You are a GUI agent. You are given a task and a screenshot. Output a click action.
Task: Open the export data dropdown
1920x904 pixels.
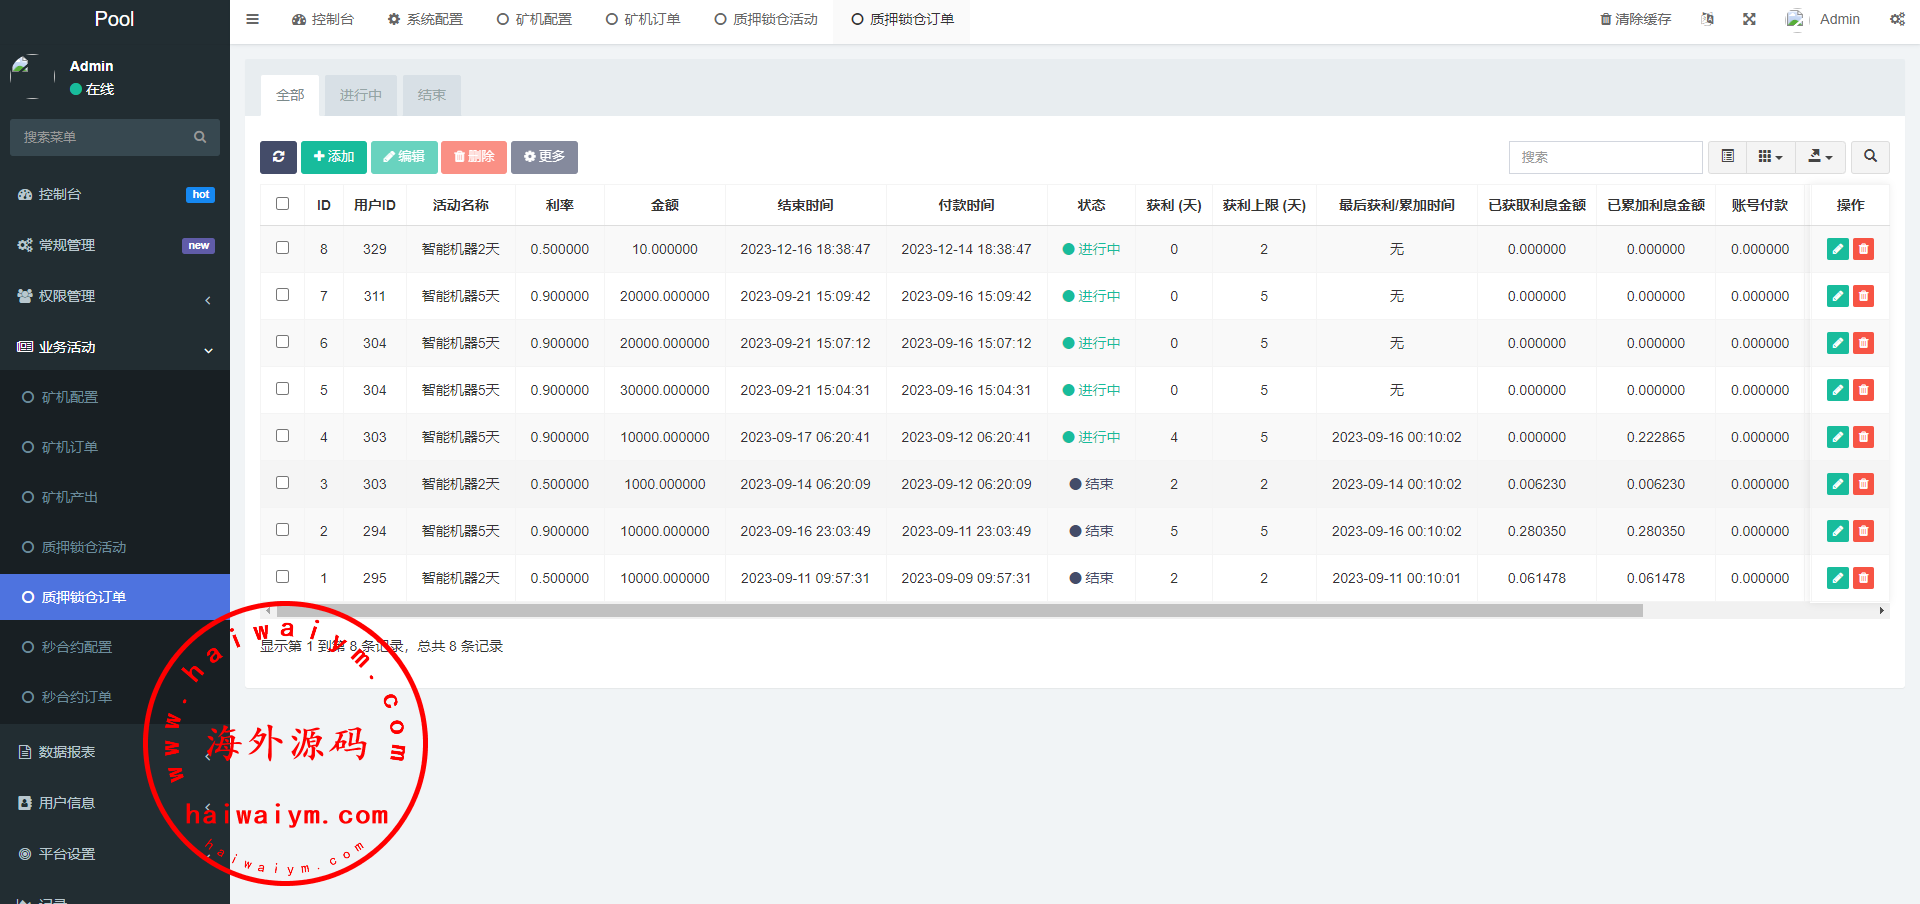pos(1820,157)
